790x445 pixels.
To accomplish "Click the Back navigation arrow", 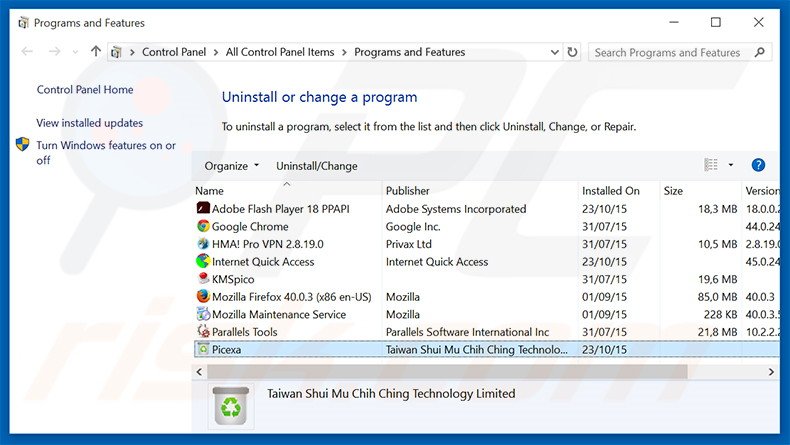I will pos(27,51).
